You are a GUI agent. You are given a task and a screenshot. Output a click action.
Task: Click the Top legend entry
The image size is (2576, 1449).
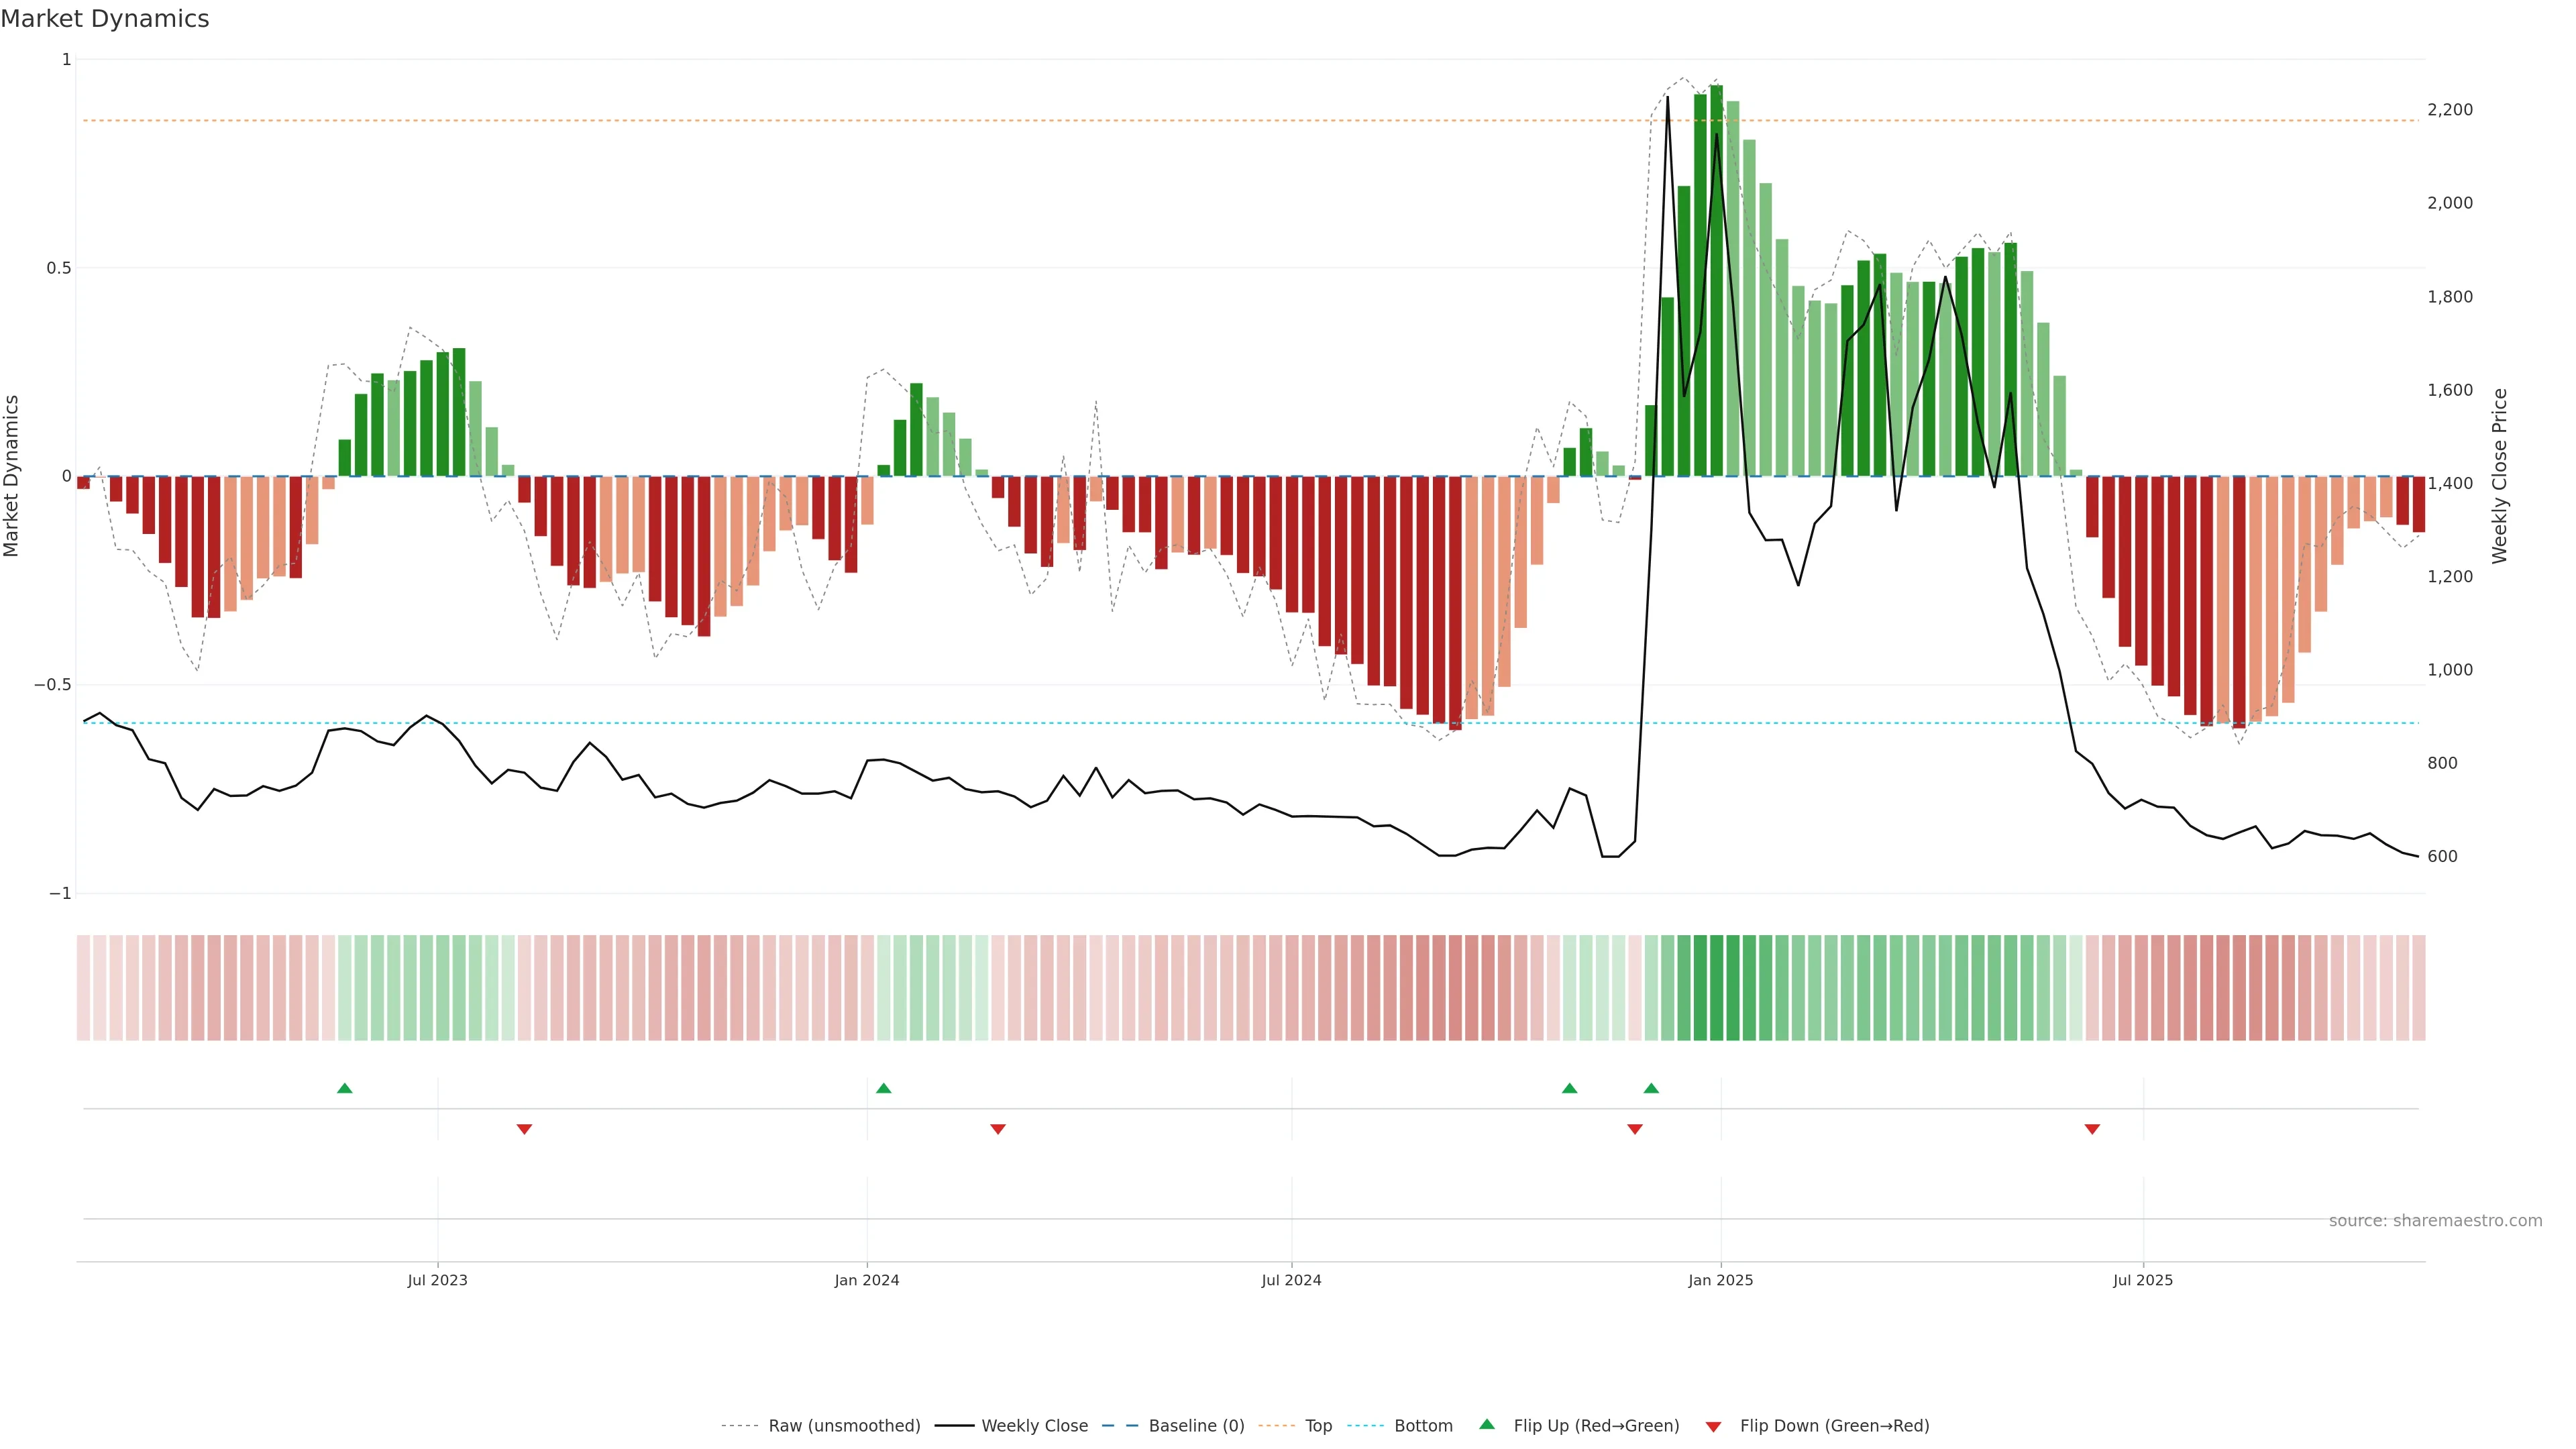click(1318, 1426)
